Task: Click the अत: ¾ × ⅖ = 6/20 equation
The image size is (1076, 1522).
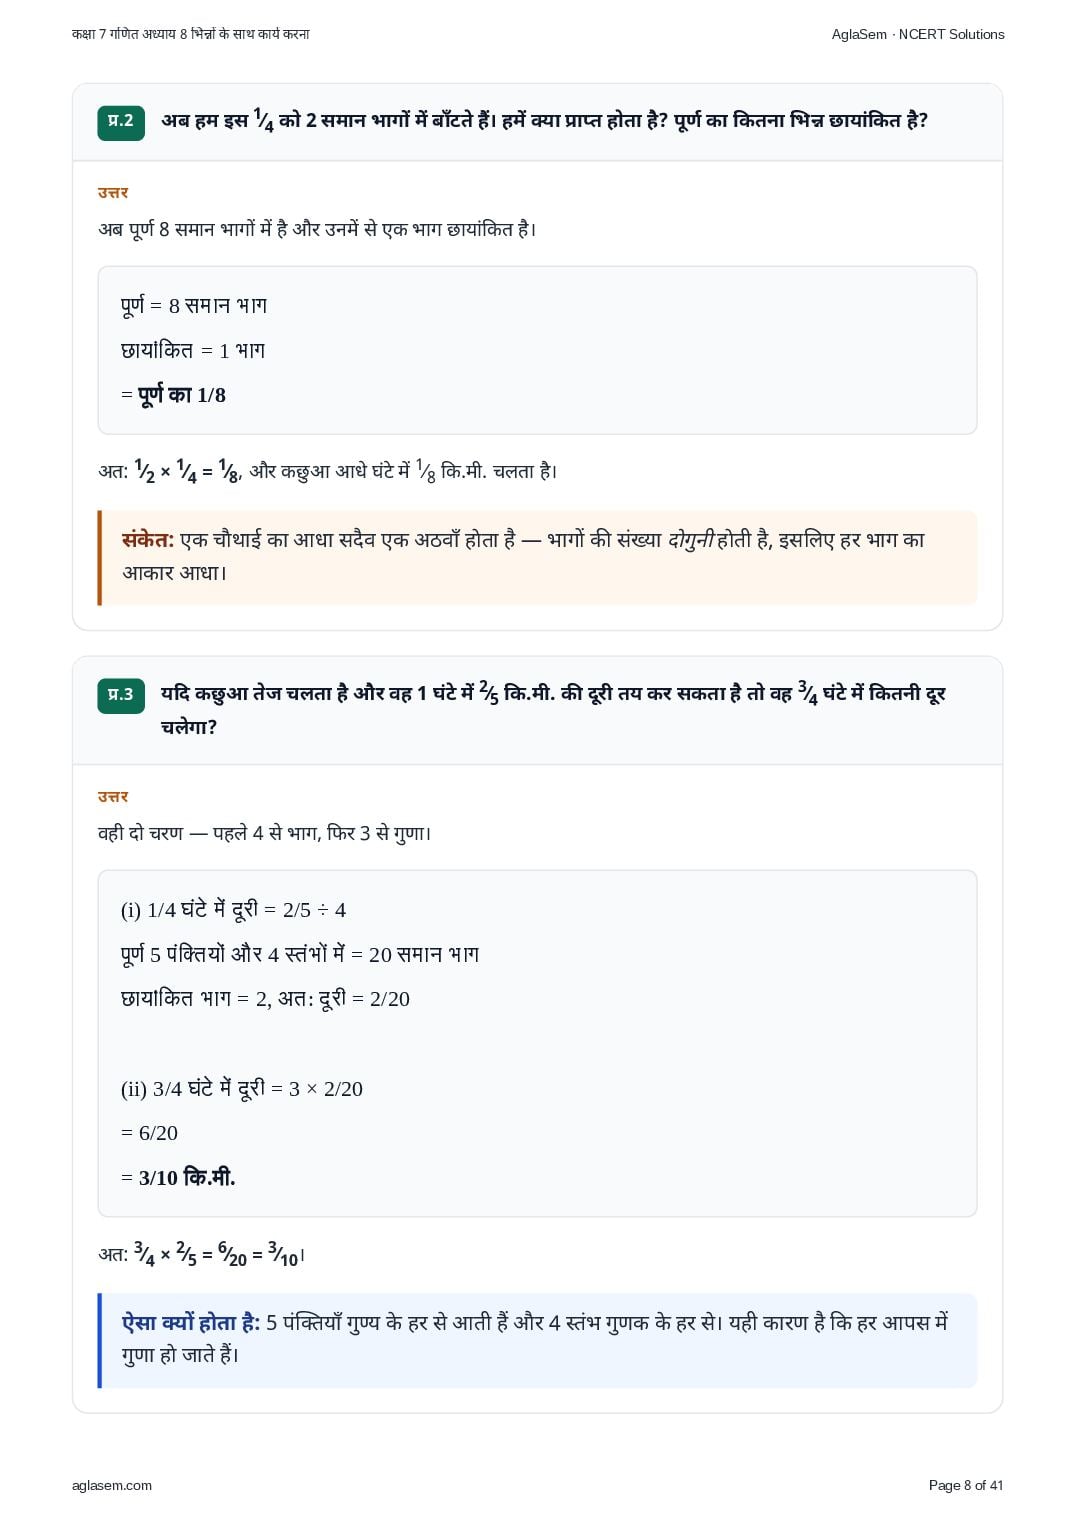Action: tap(201, 1255)
